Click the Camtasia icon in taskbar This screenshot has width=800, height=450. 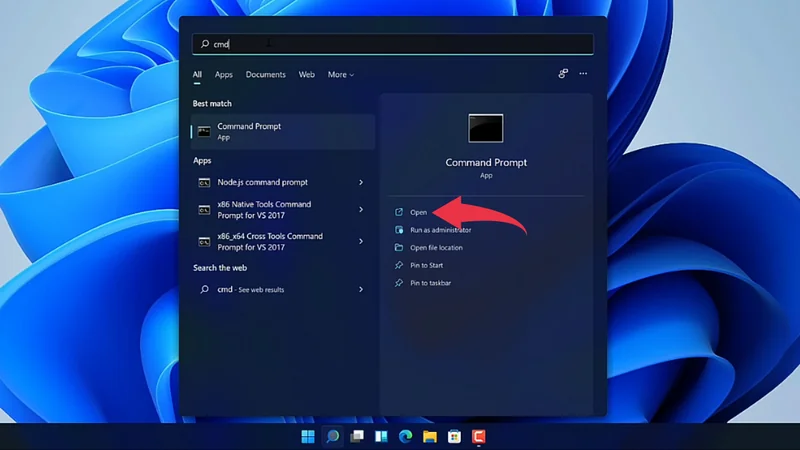pyautogui.click(x=478, y=437)
